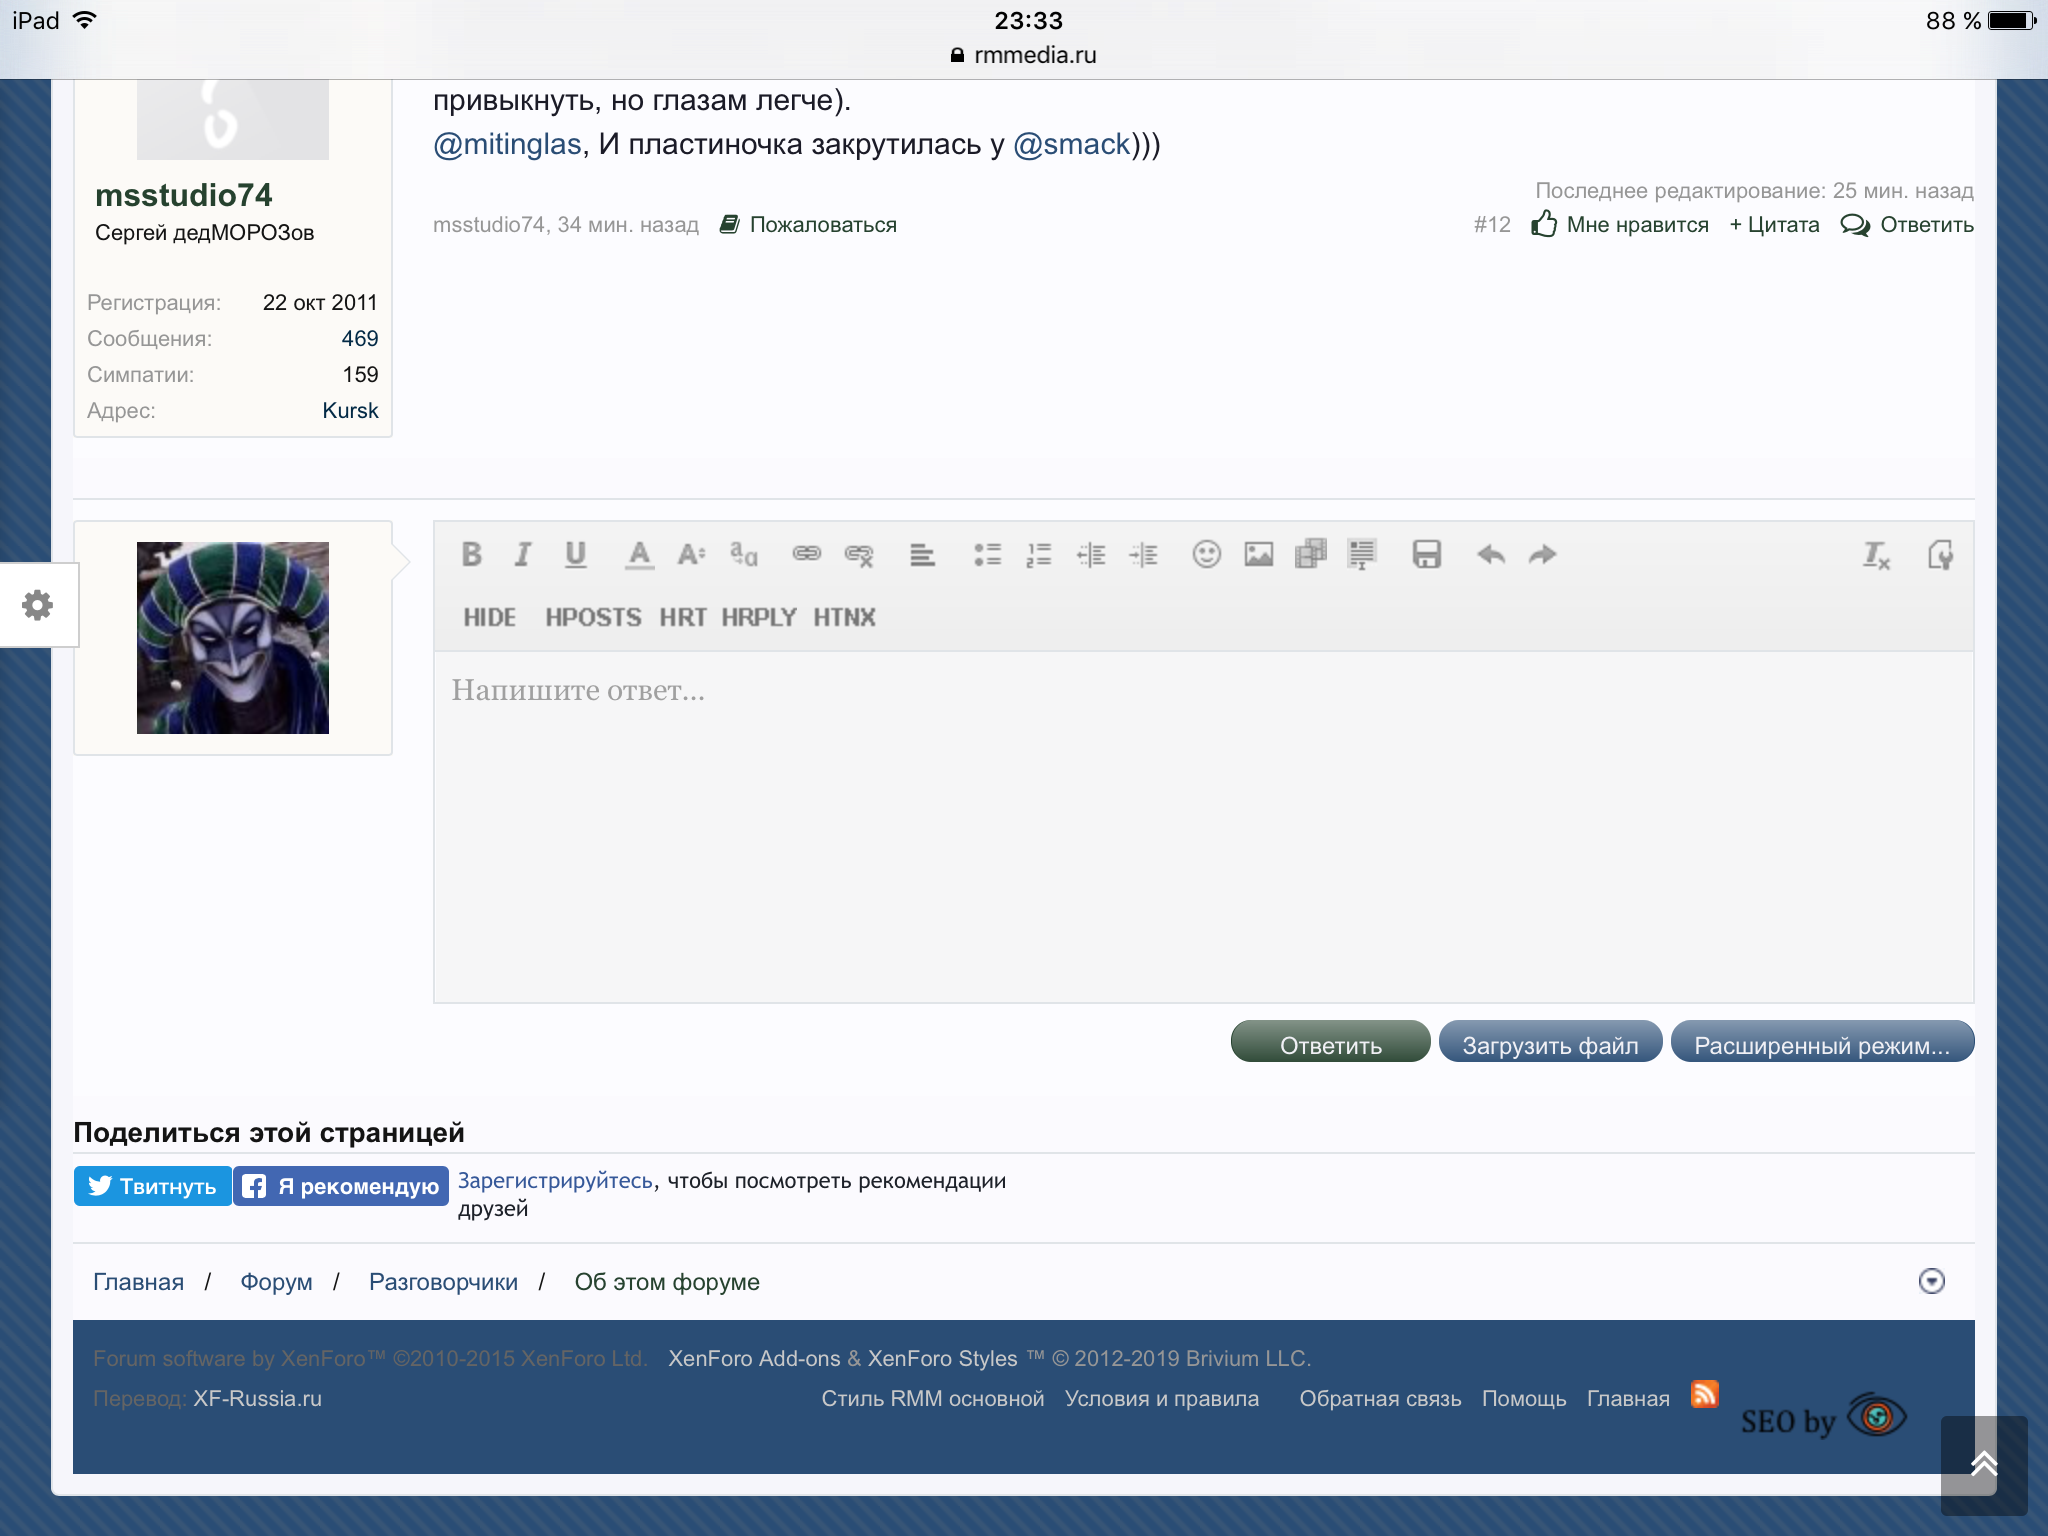This screenshot has width=2048, height=1536.
Task: Remove formatting with the Tx icon
Action: click(x=1876, y=554)
